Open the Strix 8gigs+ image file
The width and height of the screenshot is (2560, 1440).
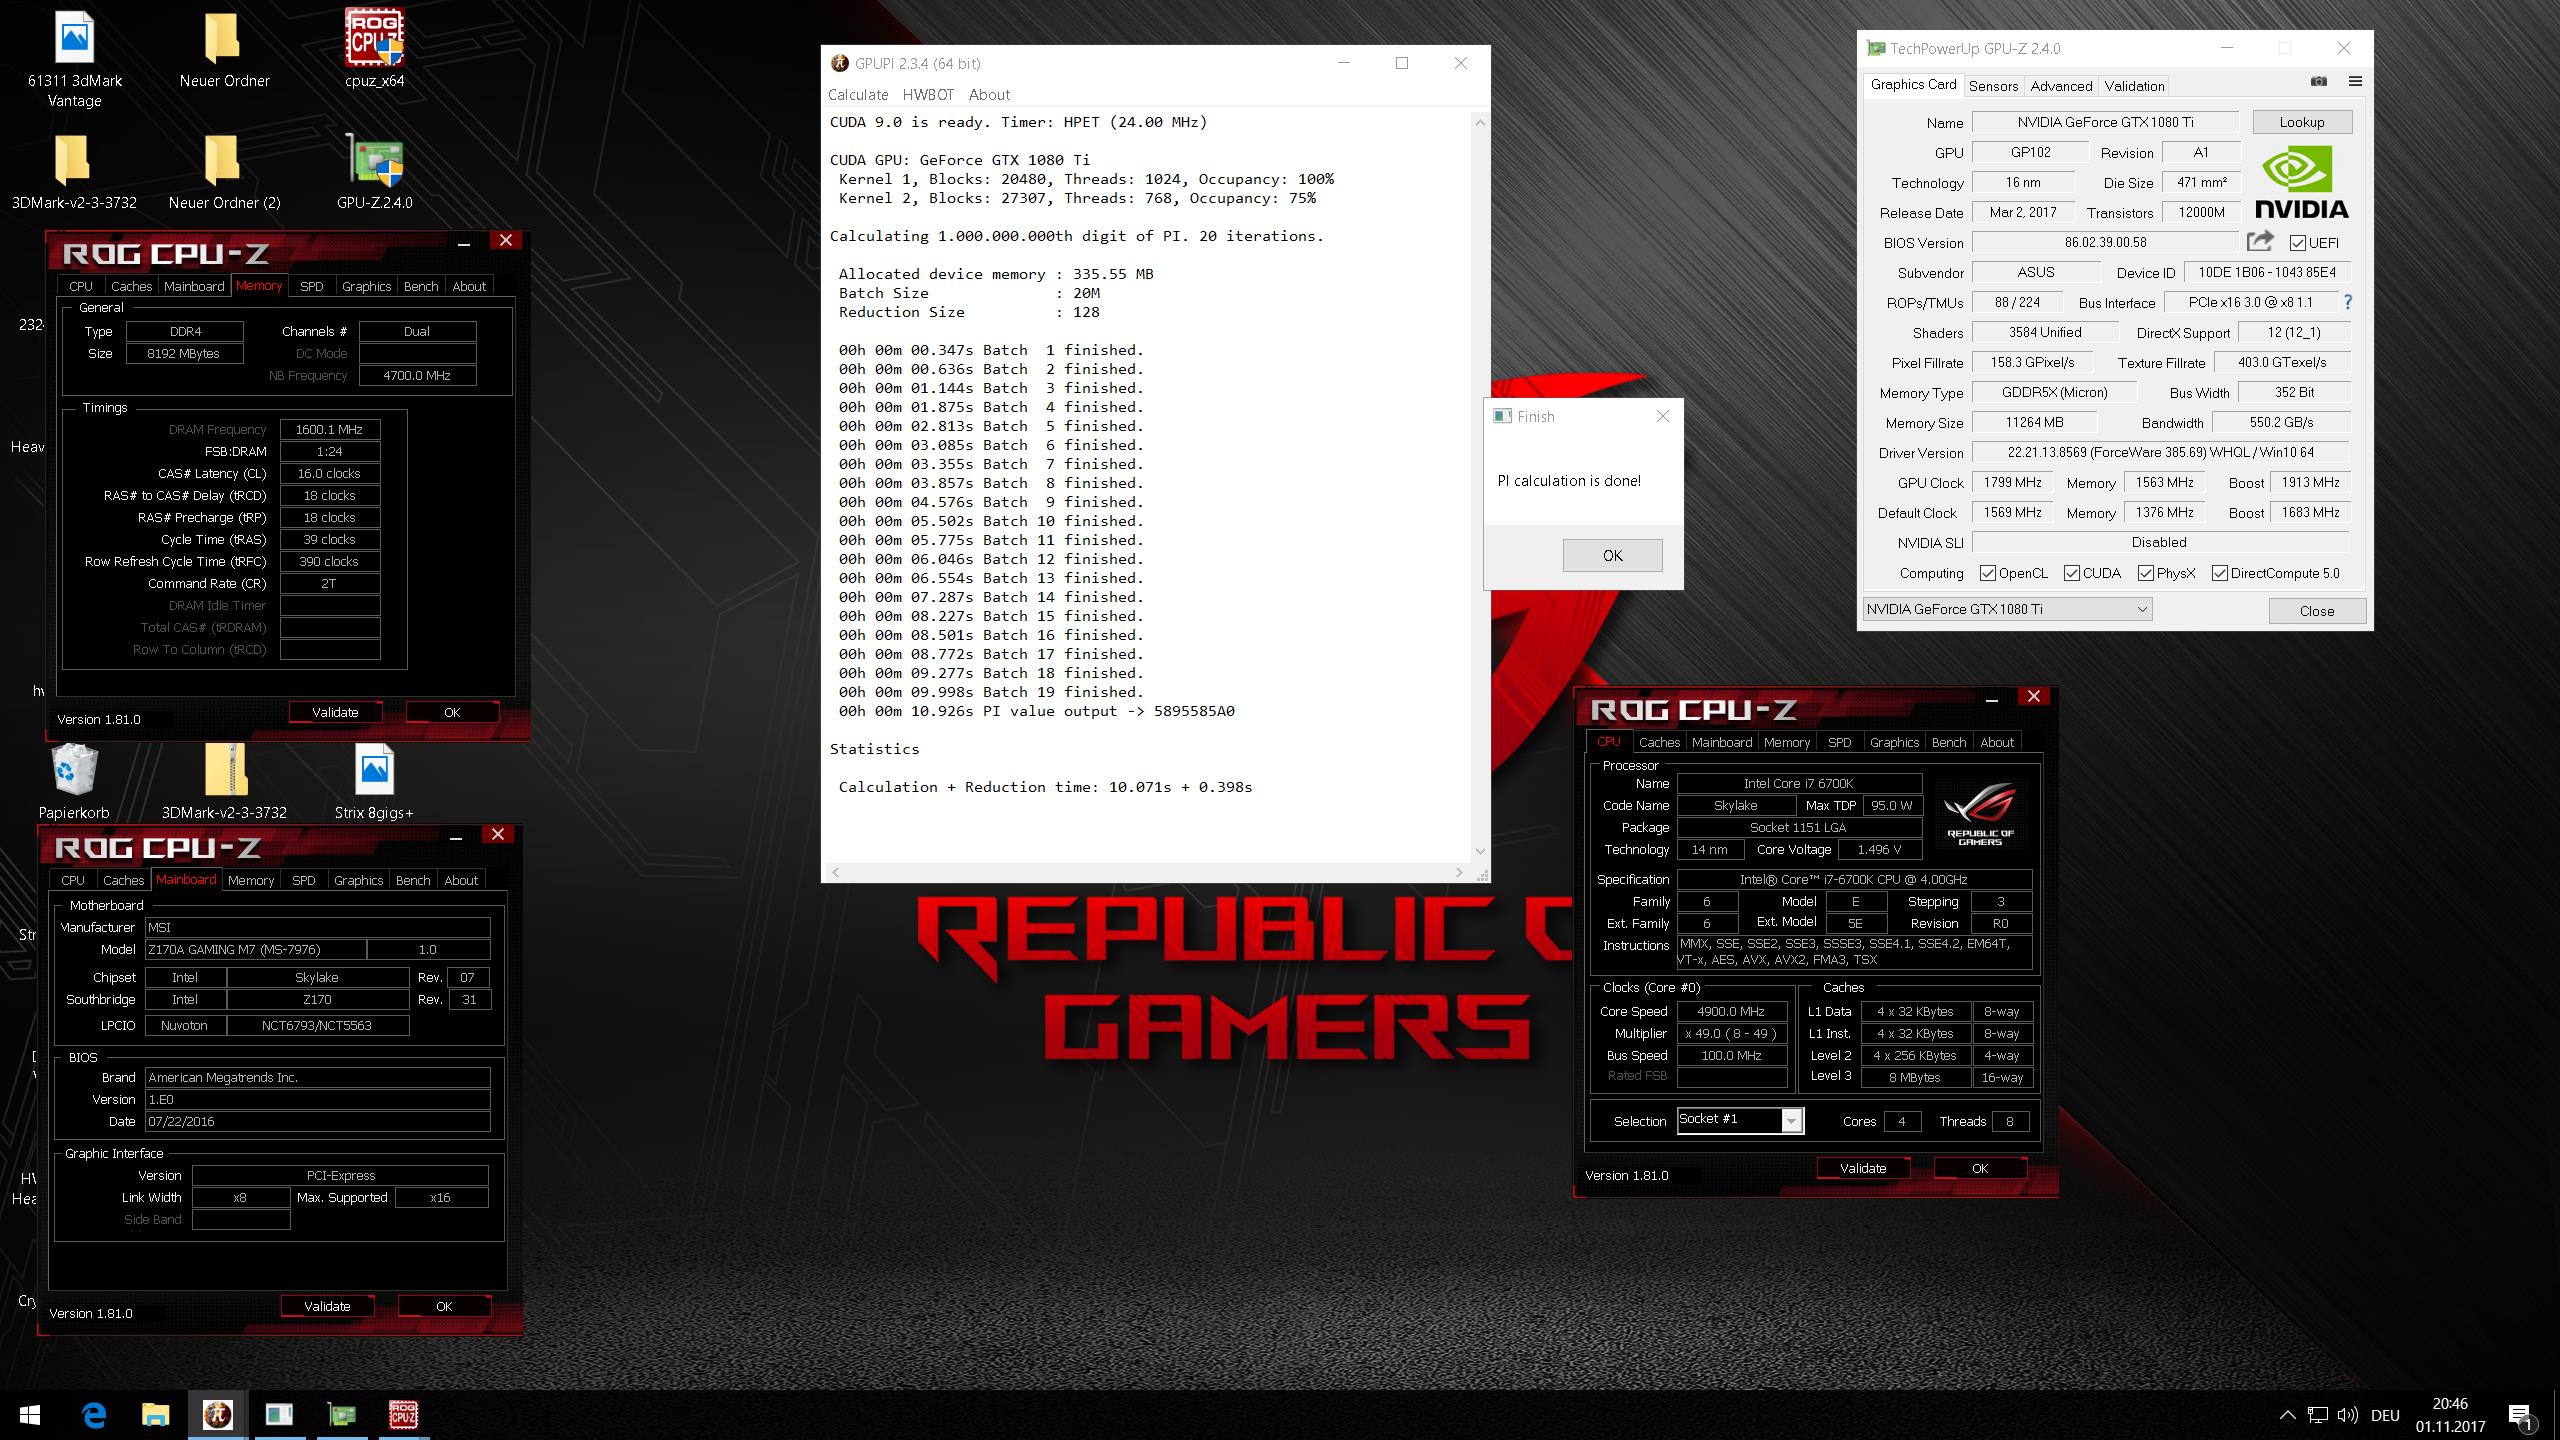374,782
